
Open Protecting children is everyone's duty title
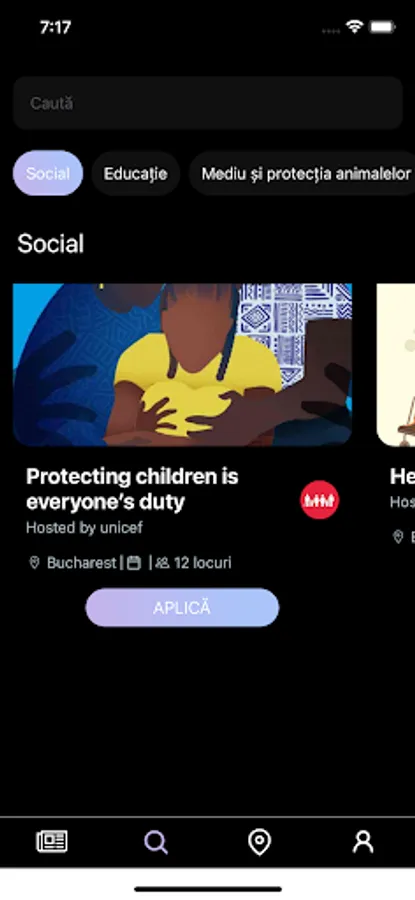(132, 489)
